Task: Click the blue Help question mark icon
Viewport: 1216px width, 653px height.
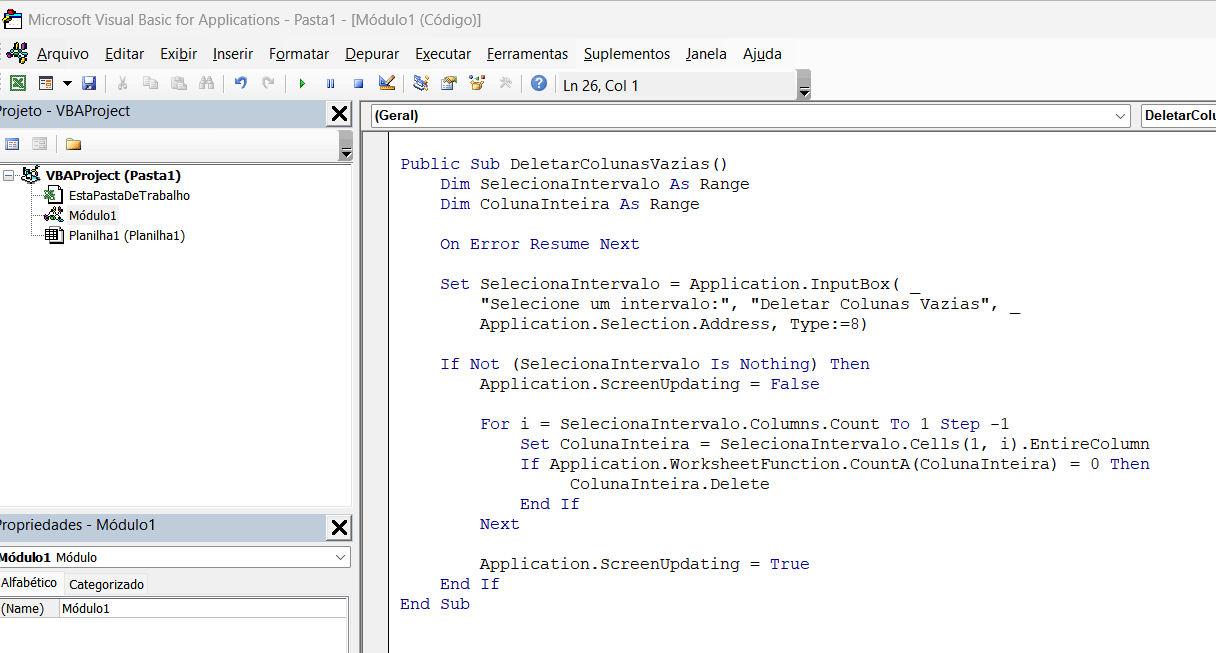Action: click(539, 84)
